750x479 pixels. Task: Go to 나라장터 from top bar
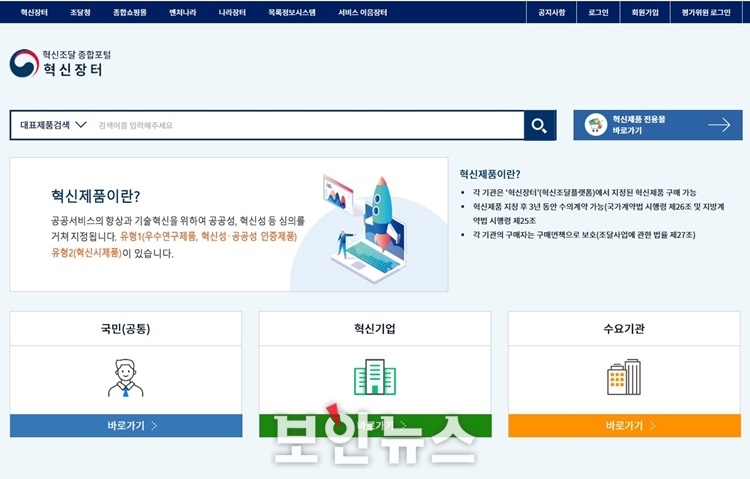[x=232, y=12]
